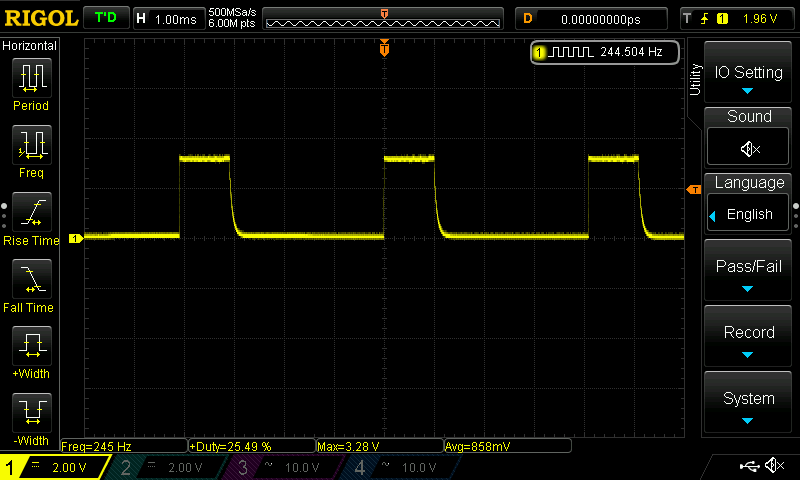
Task: Change the Language English selection
Action: (748, 214)
